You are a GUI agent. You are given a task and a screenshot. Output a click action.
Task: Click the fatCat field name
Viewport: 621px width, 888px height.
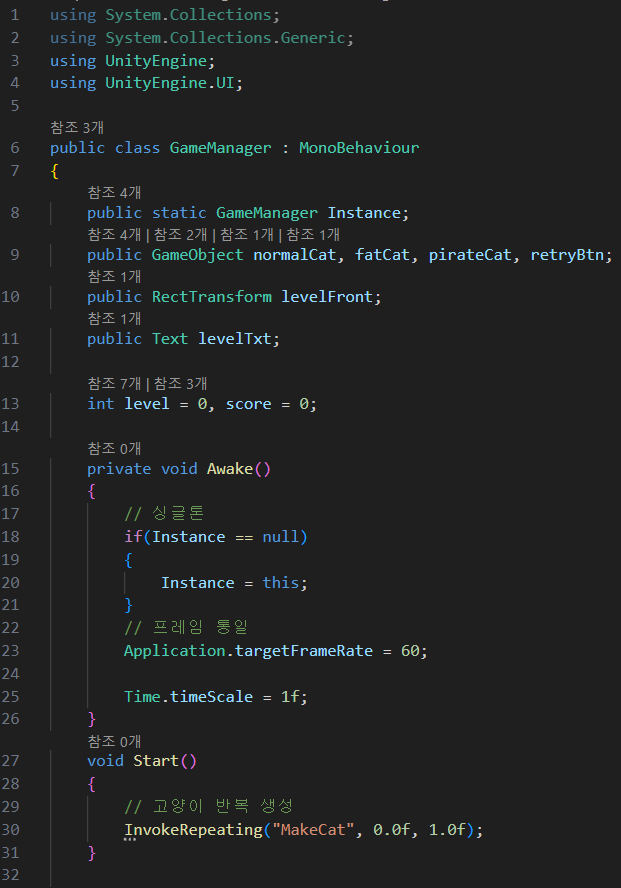[382, 255]
